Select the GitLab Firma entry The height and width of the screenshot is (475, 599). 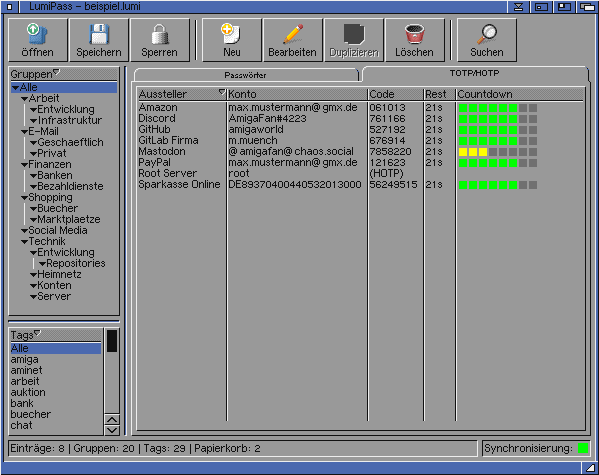point(361,141)
